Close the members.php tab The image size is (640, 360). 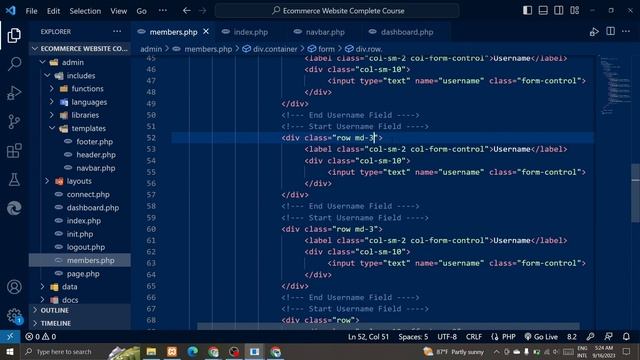click(x=206, y=31)
